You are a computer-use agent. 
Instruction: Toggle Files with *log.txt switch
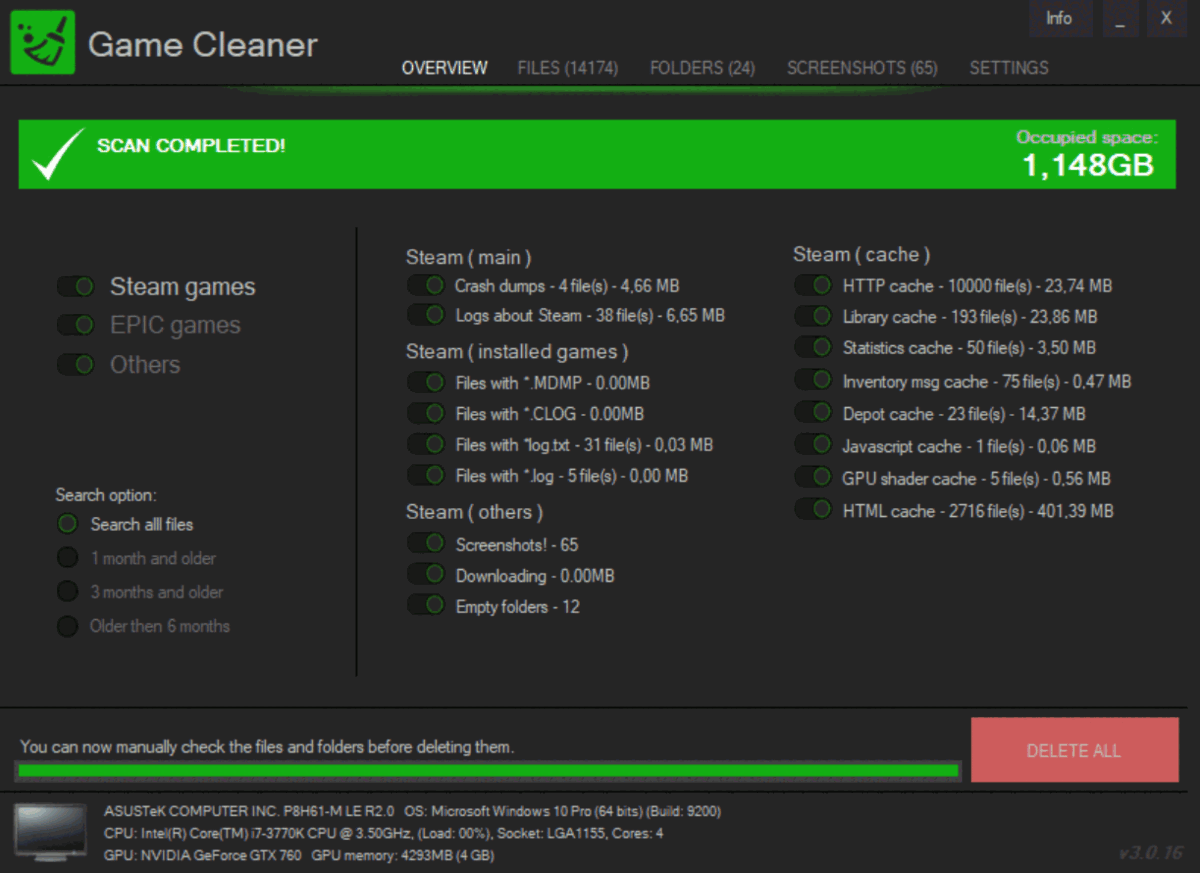point(426,444)
